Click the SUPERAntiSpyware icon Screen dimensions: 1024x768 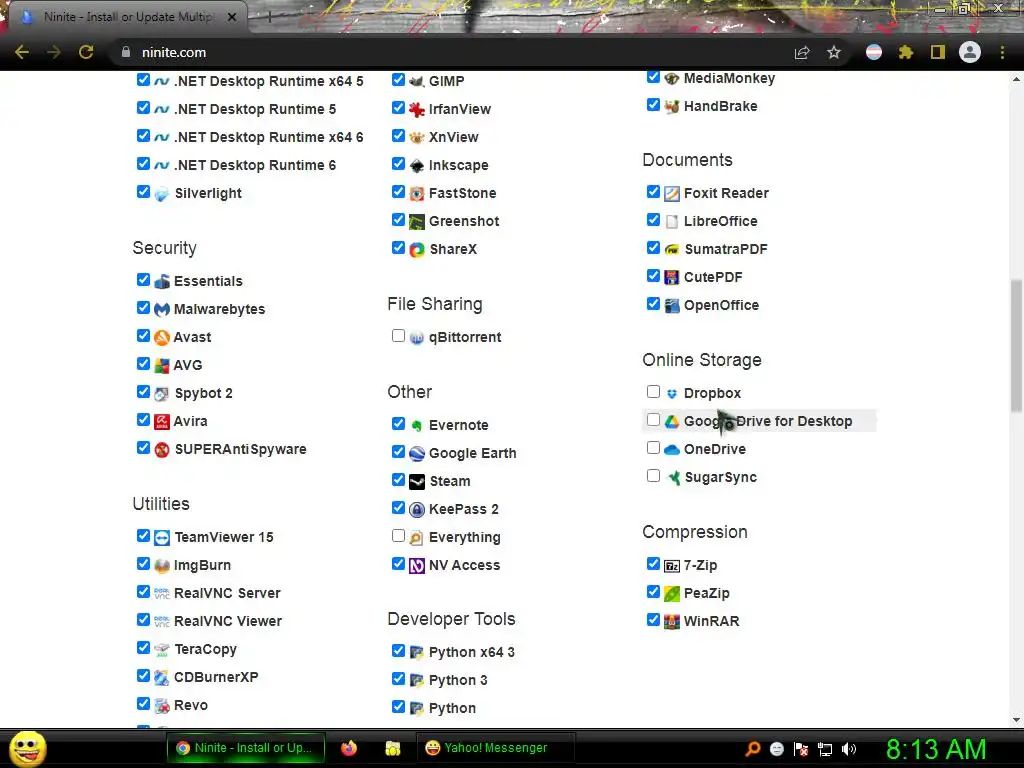click(x=161, y=449)
